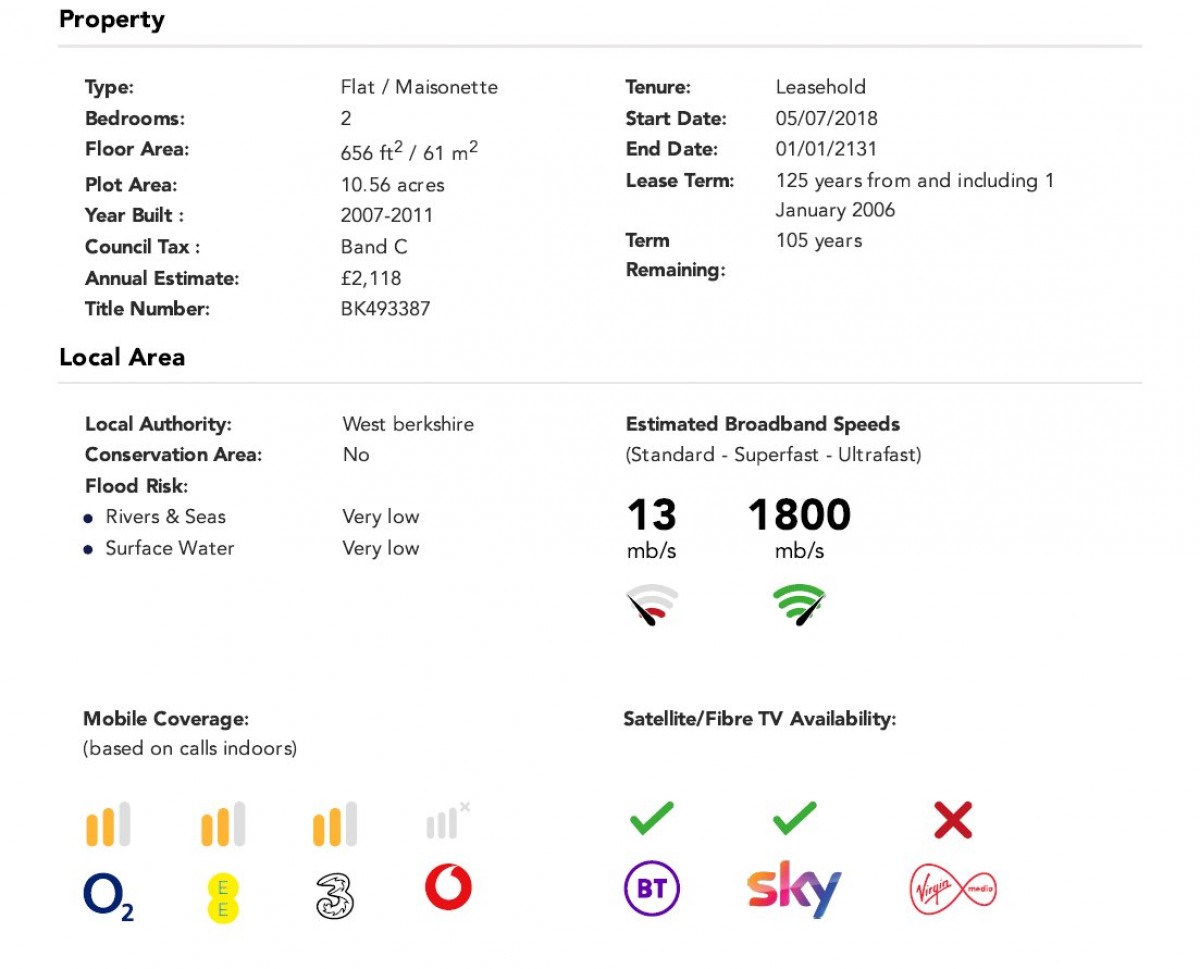
Task: Click the EE network logo
Action: (222, 897)
